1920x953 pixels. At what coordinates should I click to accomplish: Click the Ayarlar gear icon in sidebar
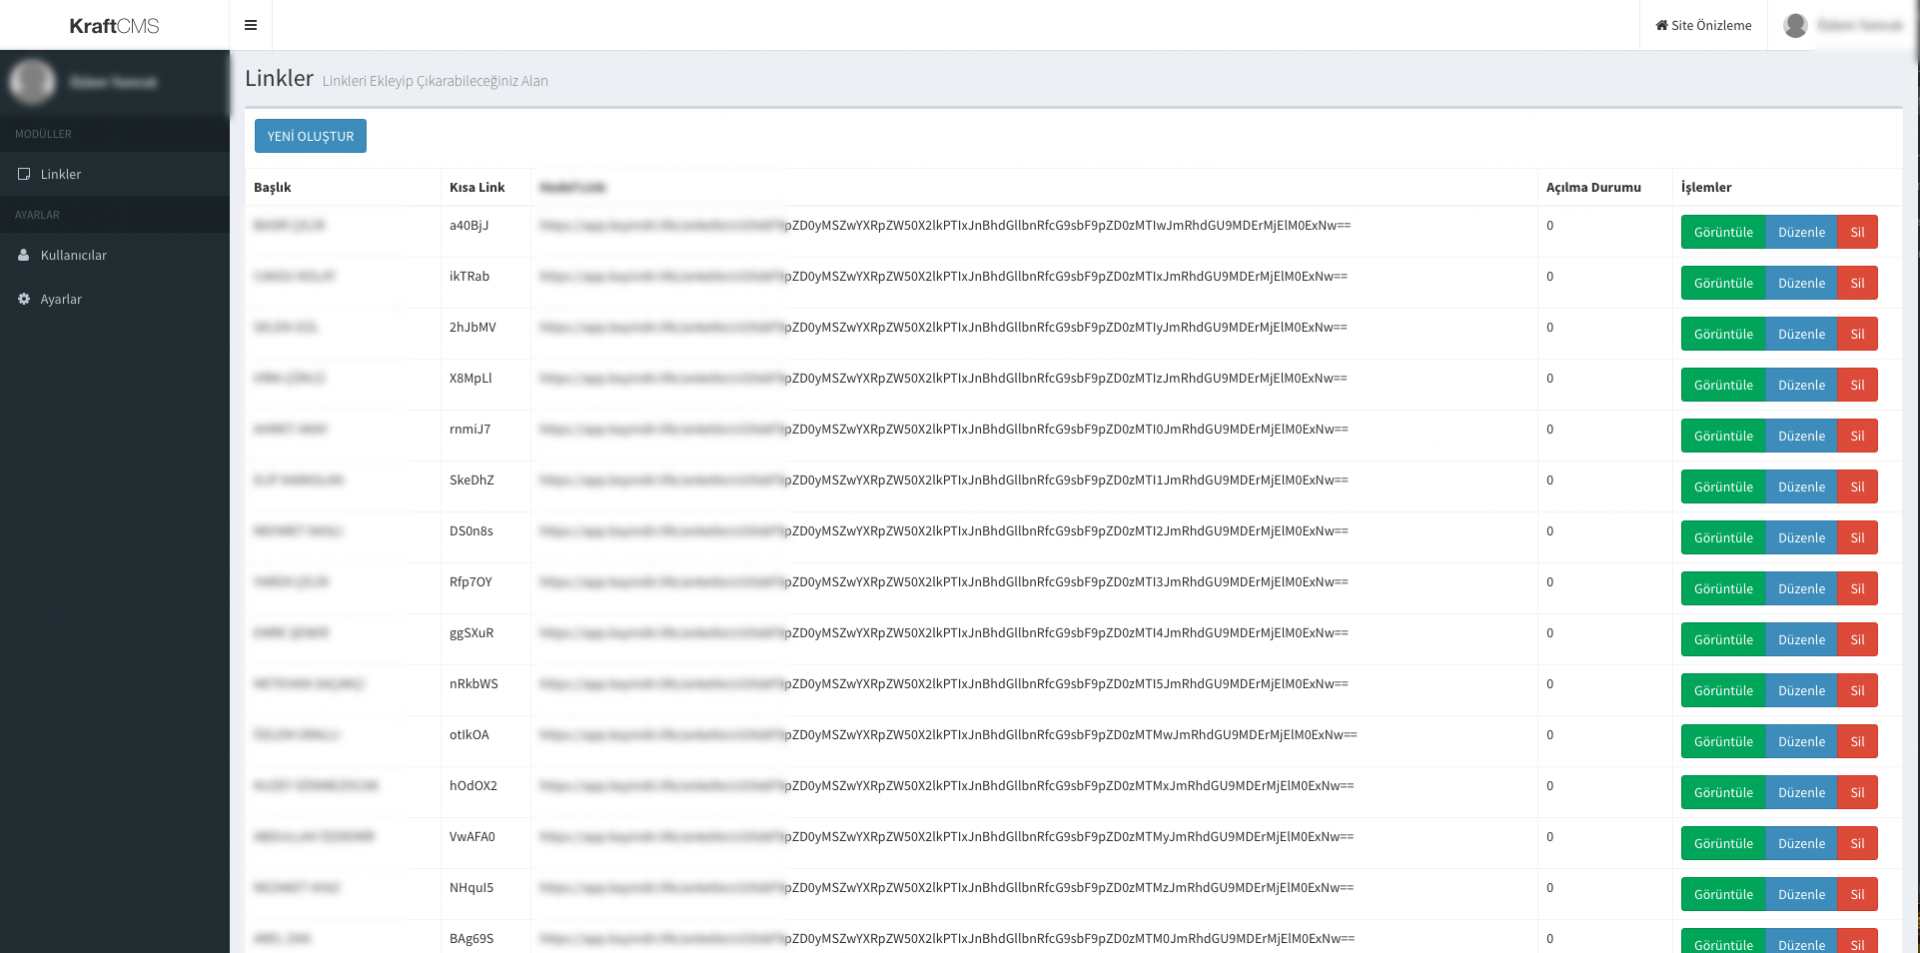click(x=24, y=299)
